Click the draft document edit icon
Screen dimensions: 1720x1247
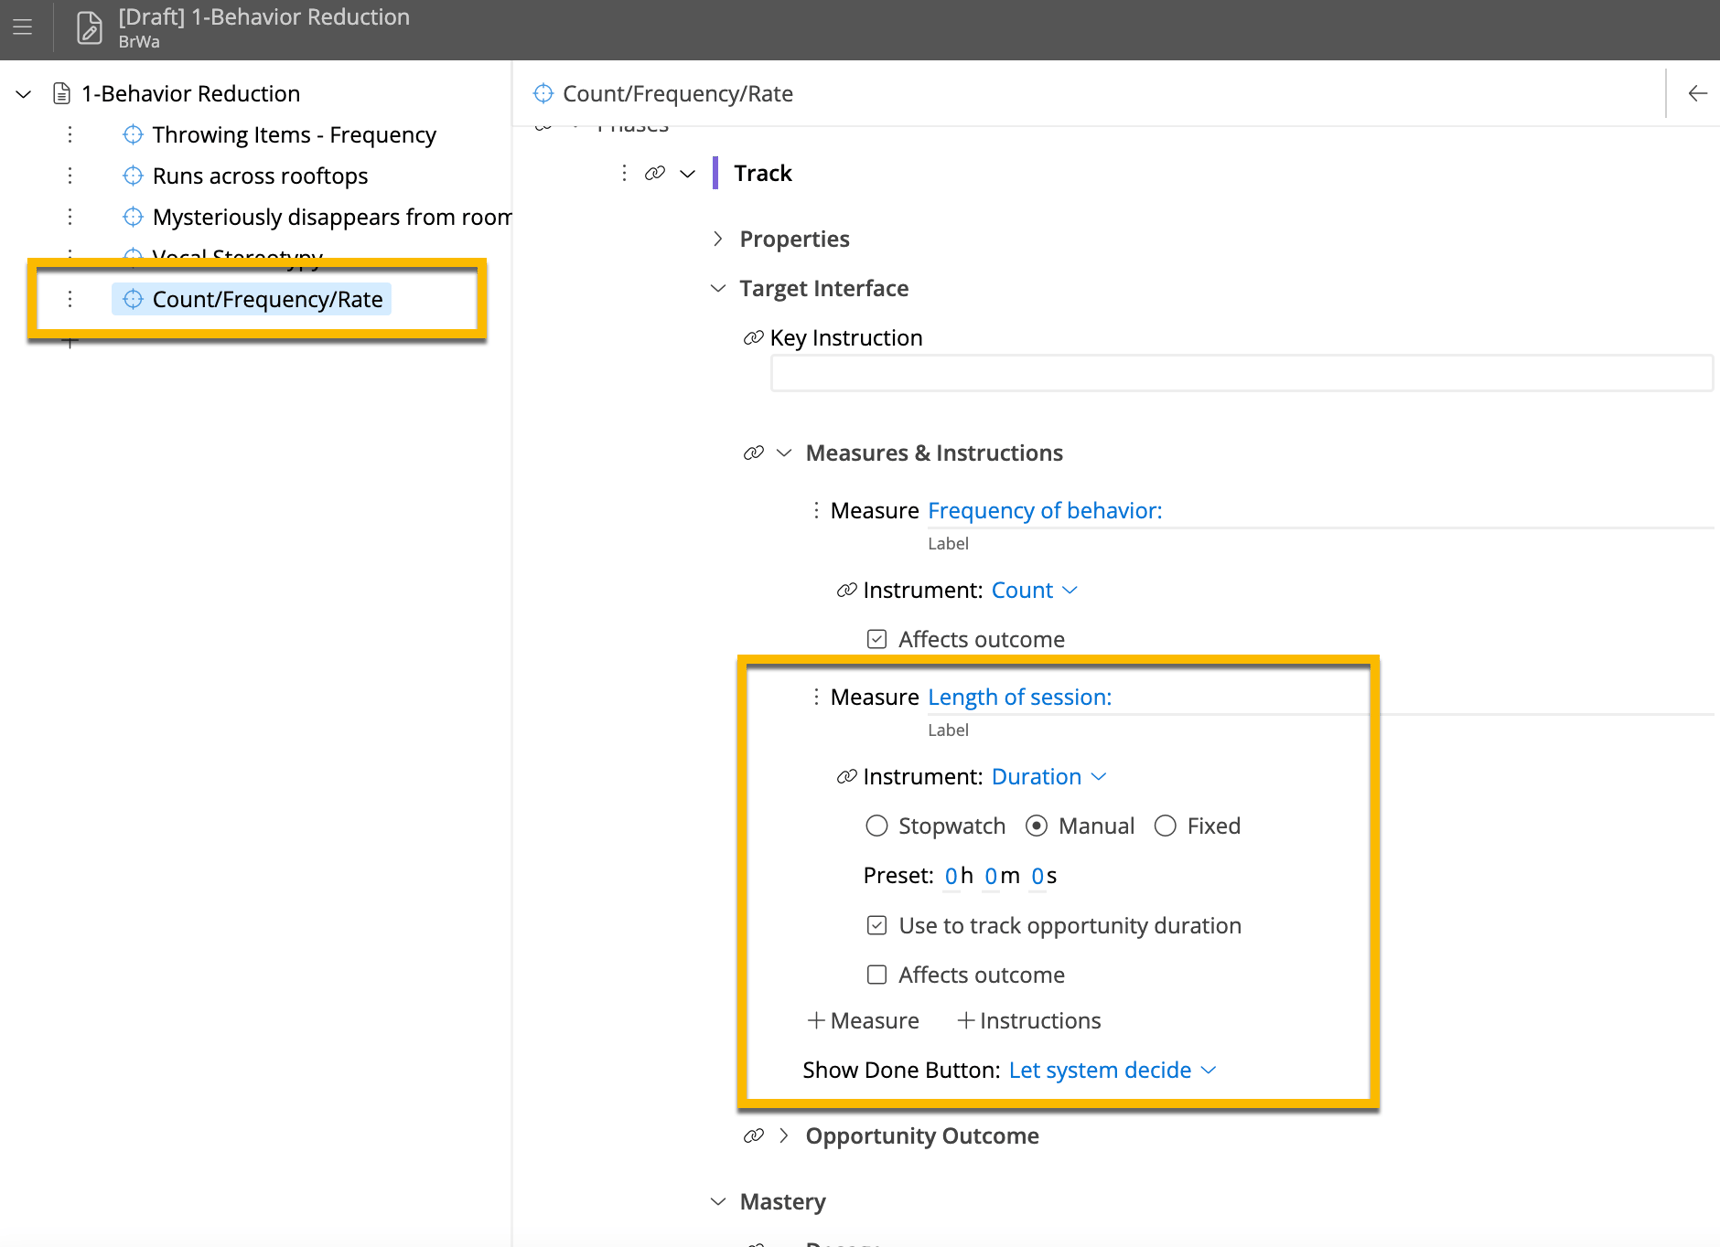(x=89, y=28)
